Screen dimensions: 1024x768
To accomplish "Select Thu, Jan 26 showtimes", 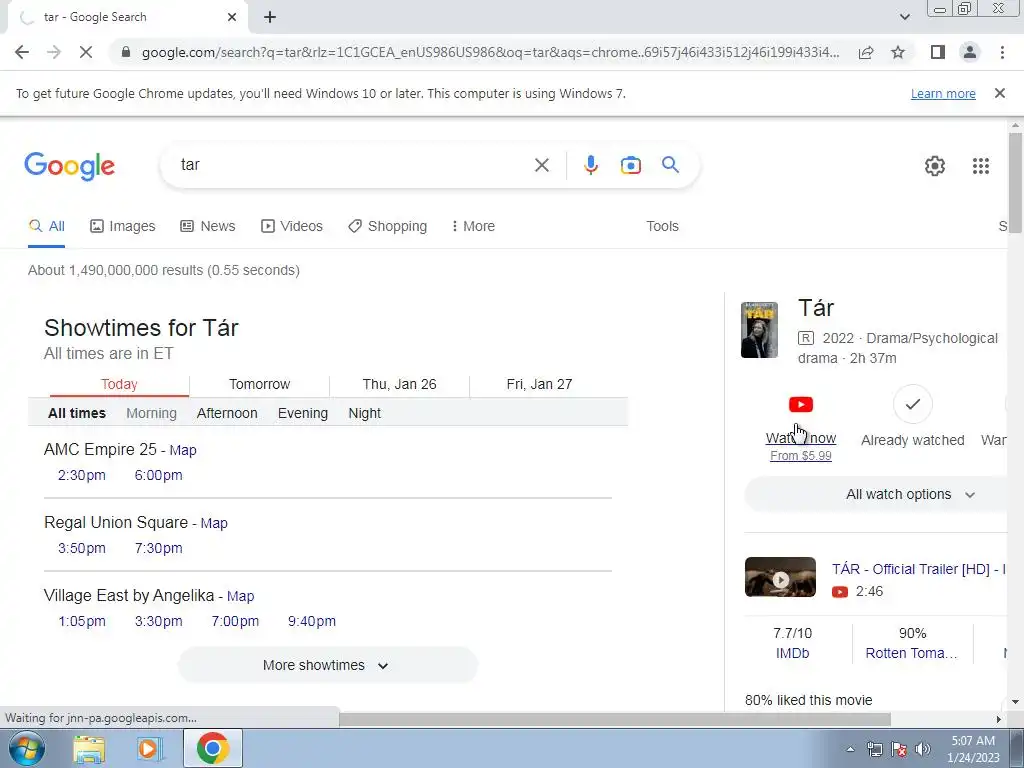I will 399,384.
